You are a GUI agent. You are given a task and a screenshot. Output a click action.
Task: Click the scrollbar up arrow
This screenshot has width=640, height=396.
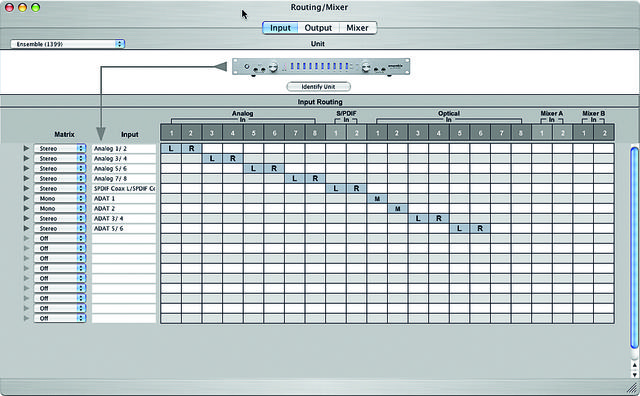pyautogui.click(x=634, y=365)
